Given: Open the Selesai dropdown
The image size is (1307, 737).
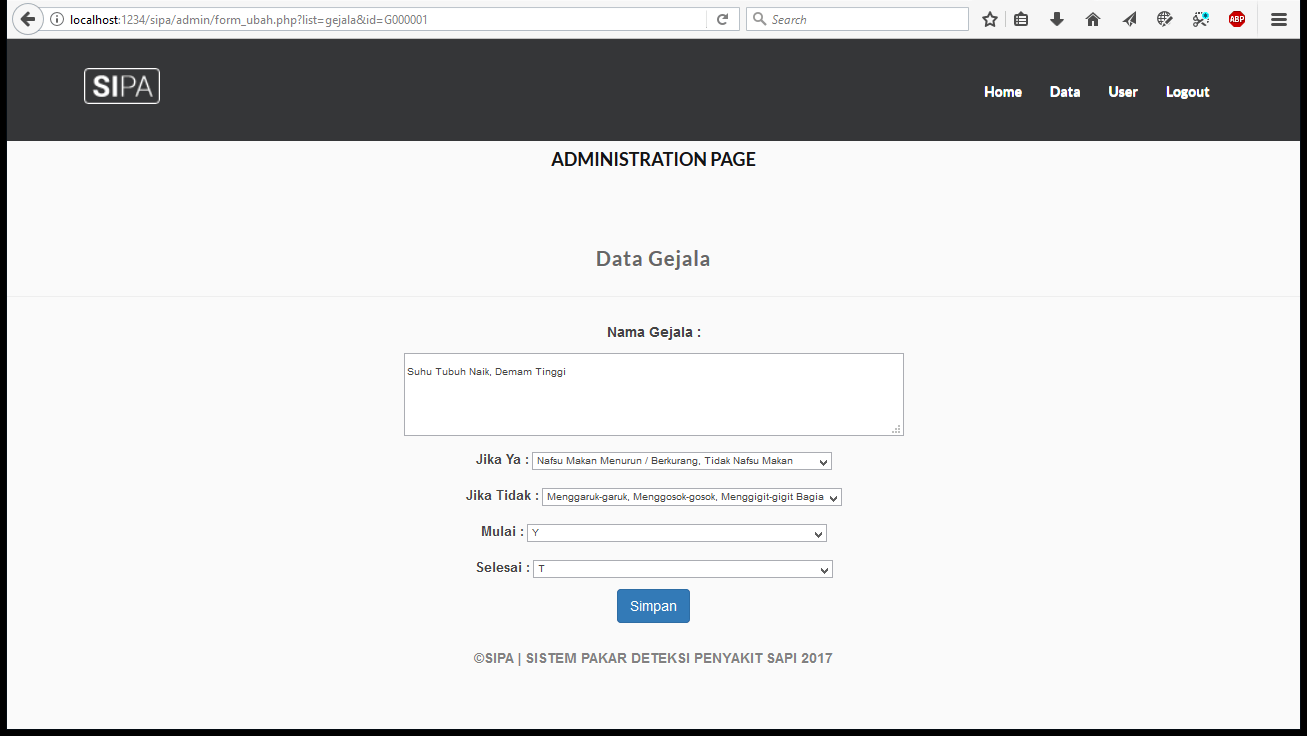Looking at the screenshot, I should tap(682, 570).
